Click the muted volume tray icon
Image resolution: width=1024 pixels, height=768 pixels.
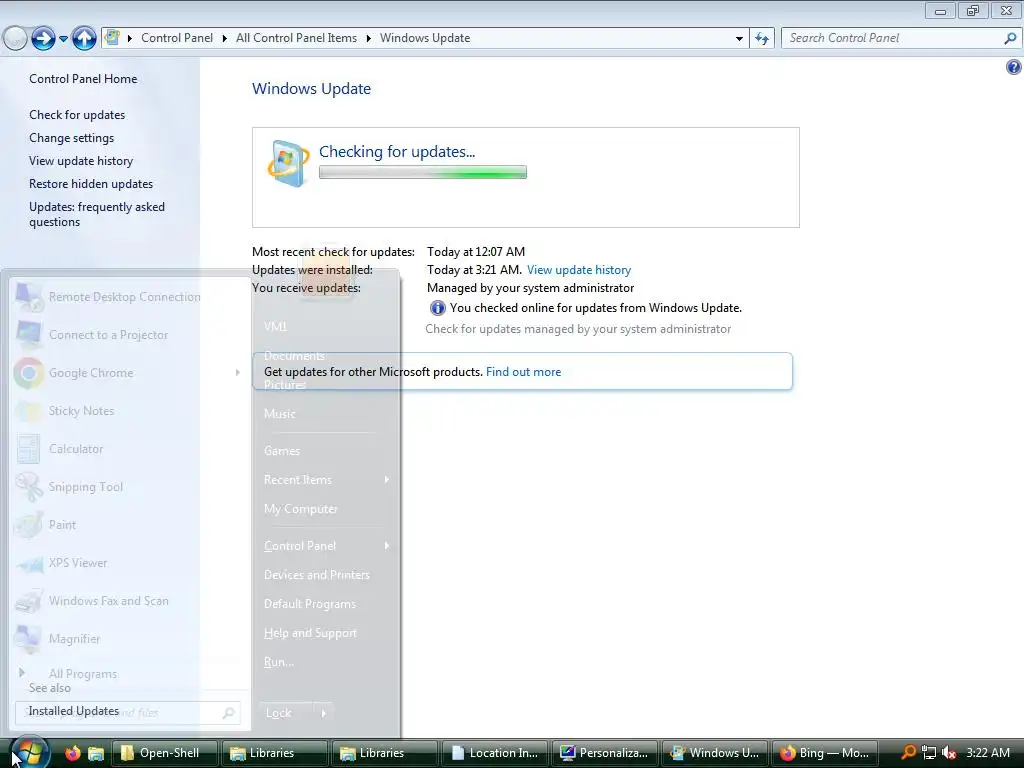pyautogui.click(x=949, y=753)
